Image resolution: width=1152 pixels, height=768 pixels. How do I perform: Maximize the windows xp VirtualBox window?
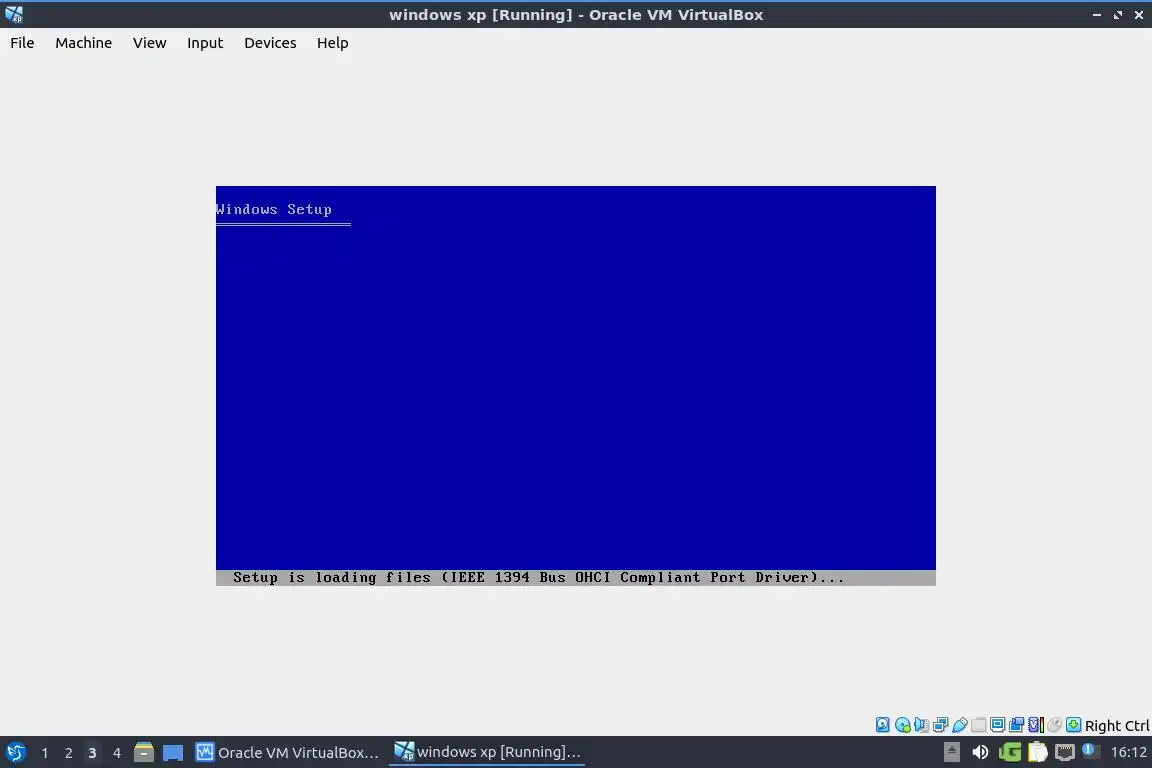point(1118,15)
